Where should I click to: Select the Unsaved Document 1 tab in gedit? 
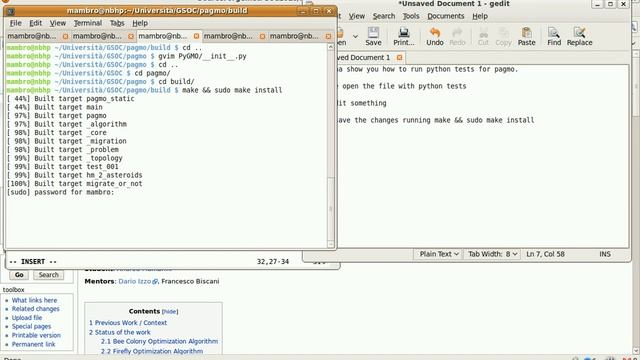point(363,58)
